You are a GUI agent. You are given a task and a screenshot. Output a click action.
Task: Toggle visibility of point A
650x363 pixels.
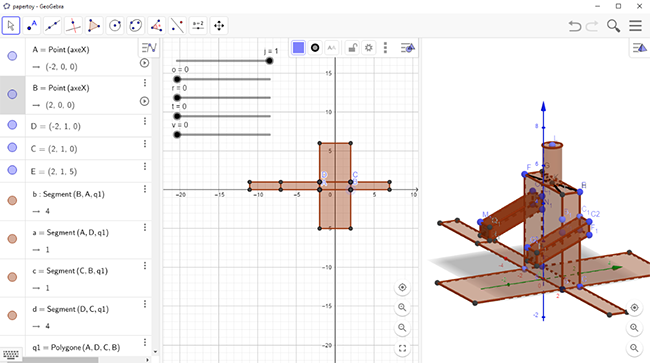pyautogui.click(x=12, y=56)
